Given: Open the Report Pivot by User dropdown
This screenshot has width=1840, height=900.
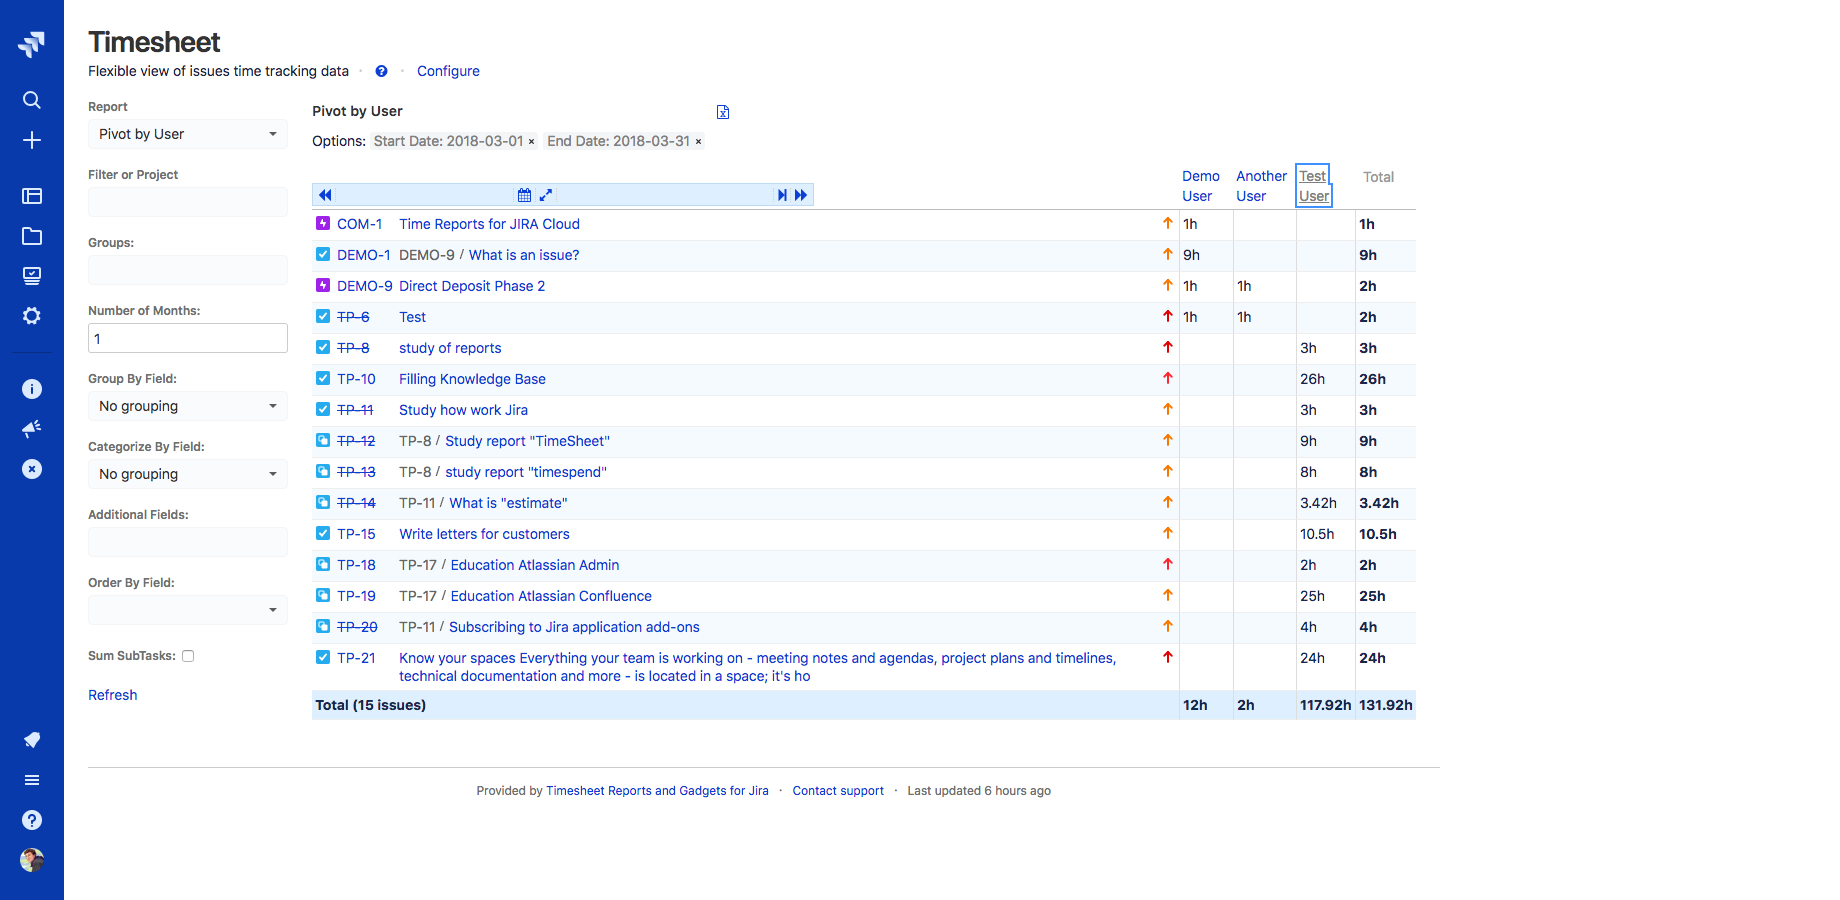Looking at the screenshot, I should tap(187, 134).
